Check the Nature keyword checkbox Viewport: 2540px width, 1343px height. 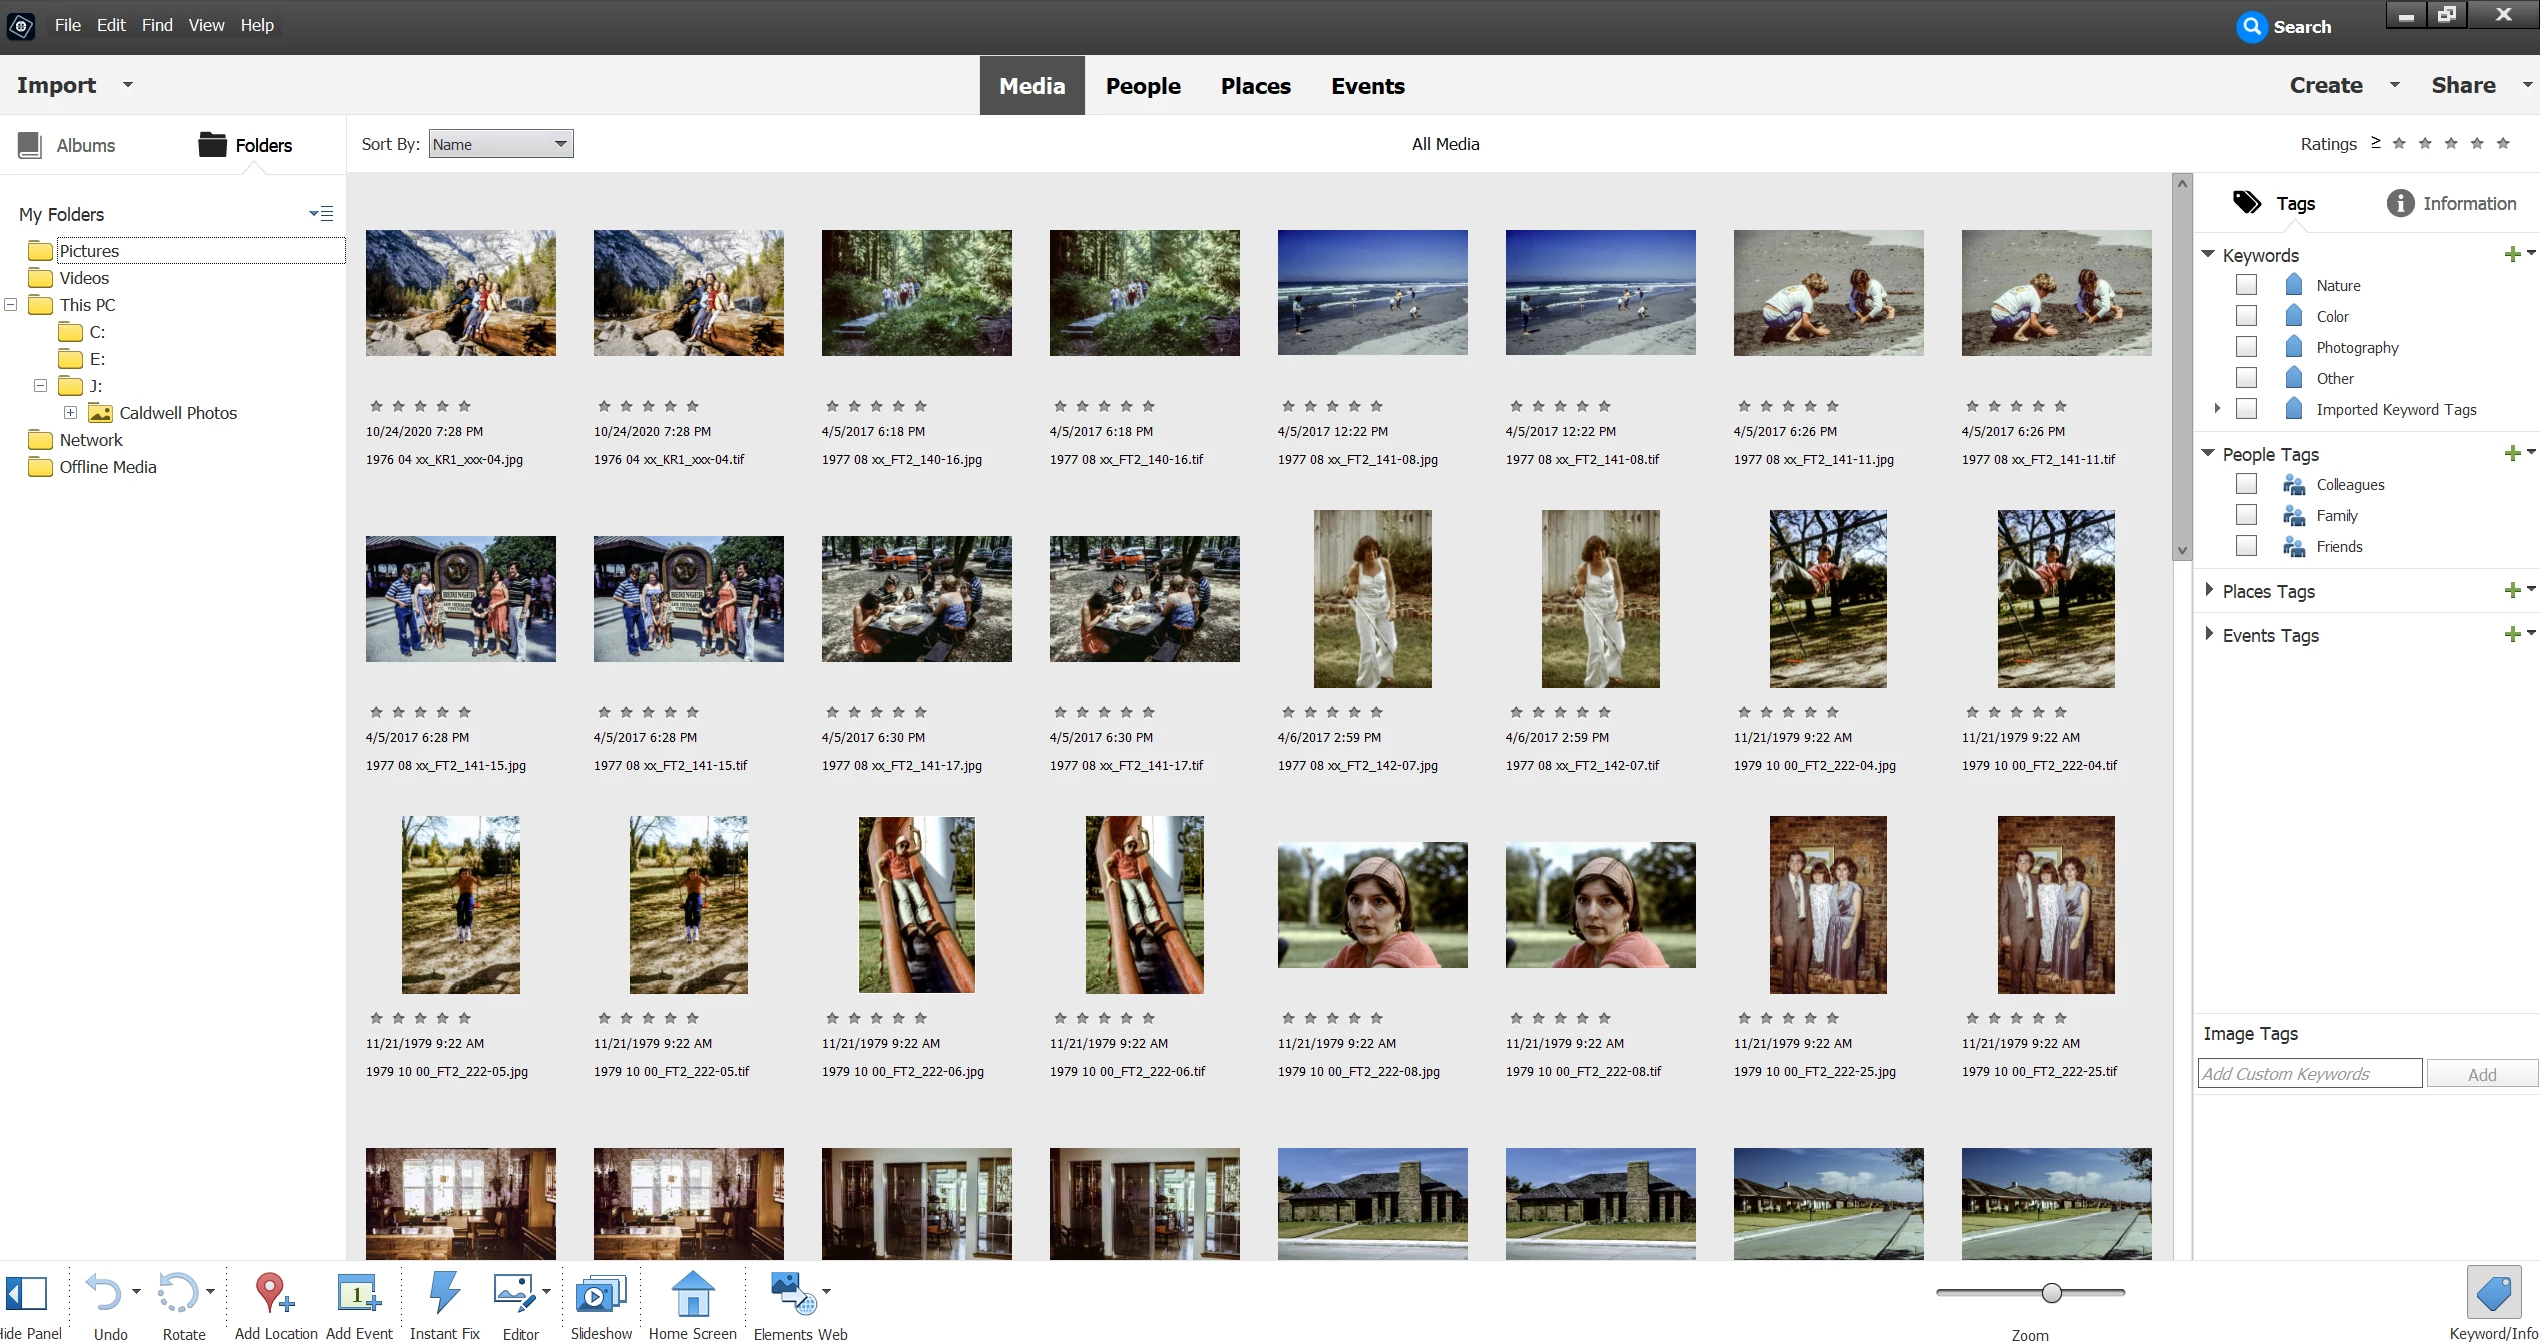click(x=2246, y=285)
